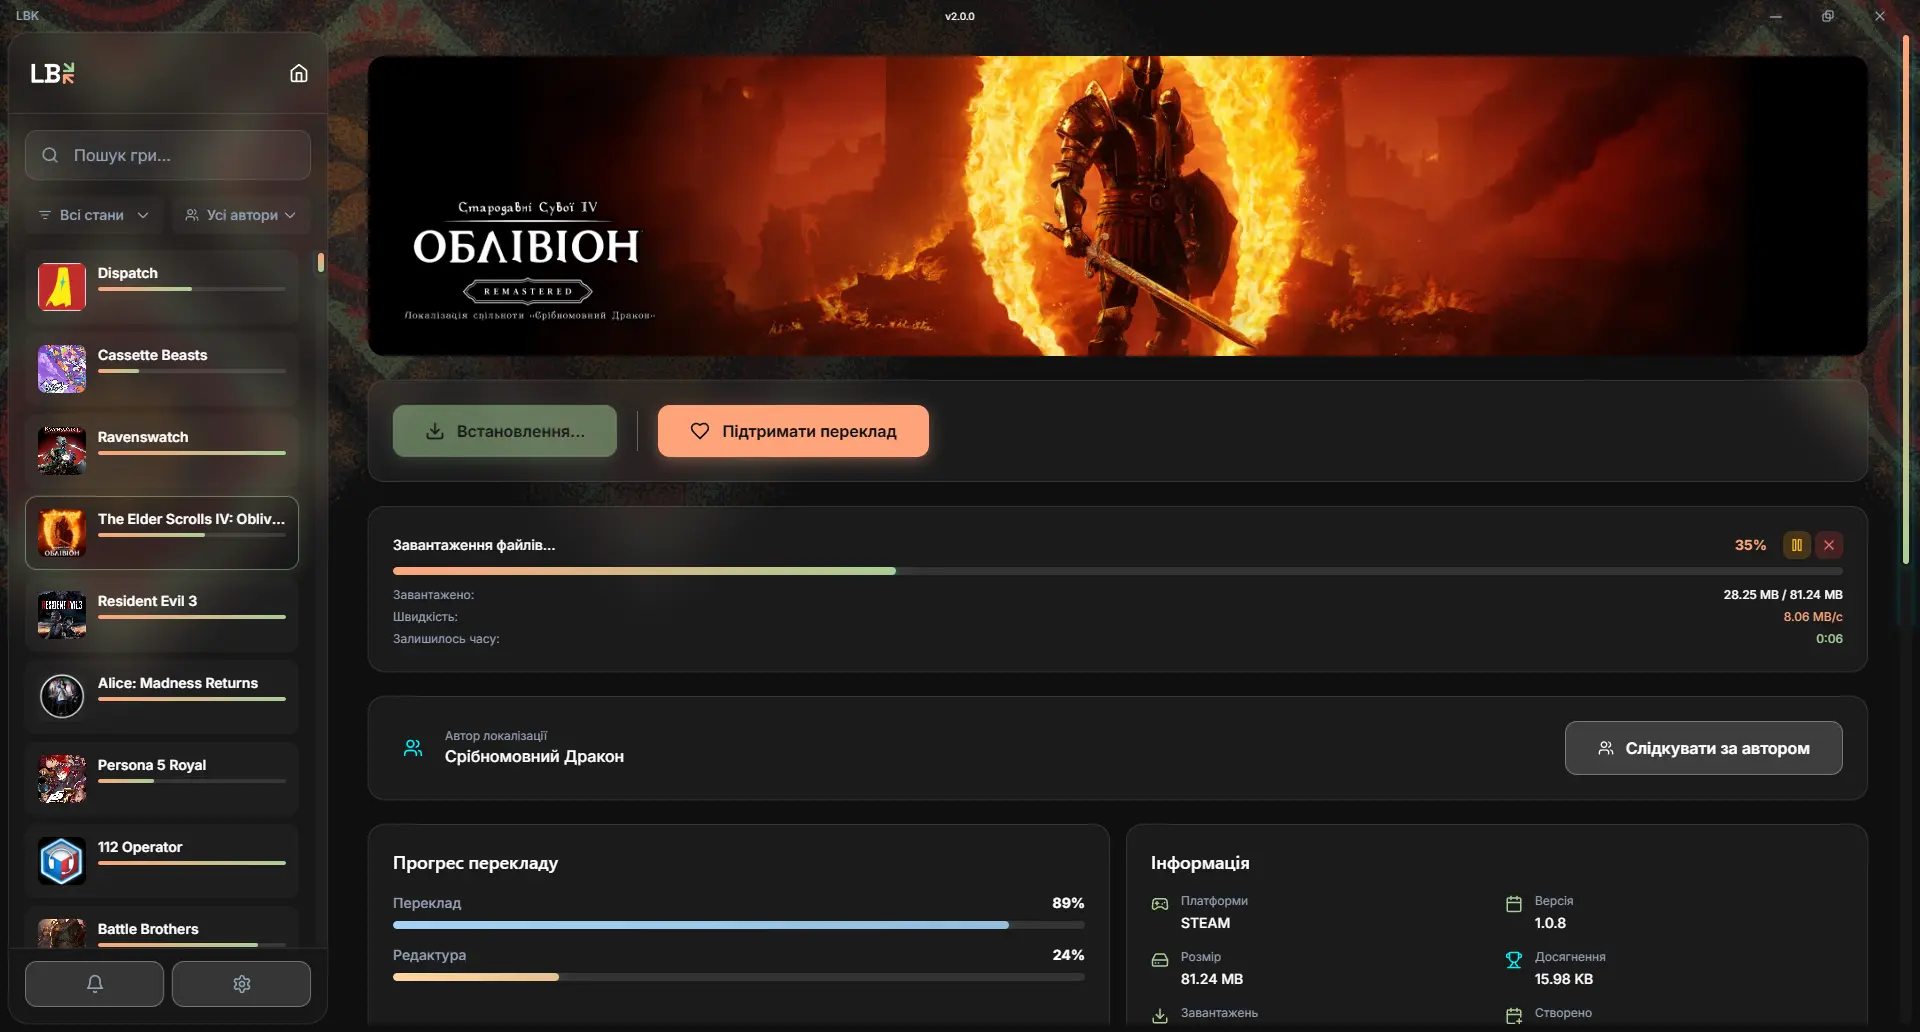Click the heart icon on Підтримати переклад
1920x1032 pixels.
click(698, 431)
